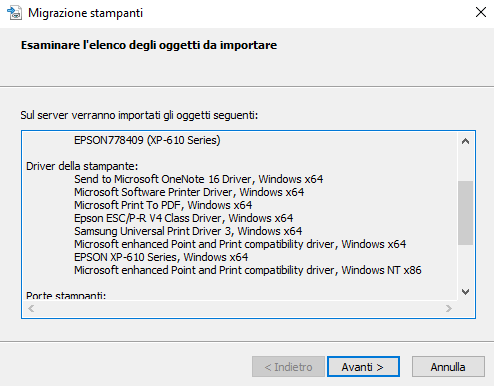Click 'Sul server verranno importati' label
Screen dimensions: 494x386
[x=139, y=115]
